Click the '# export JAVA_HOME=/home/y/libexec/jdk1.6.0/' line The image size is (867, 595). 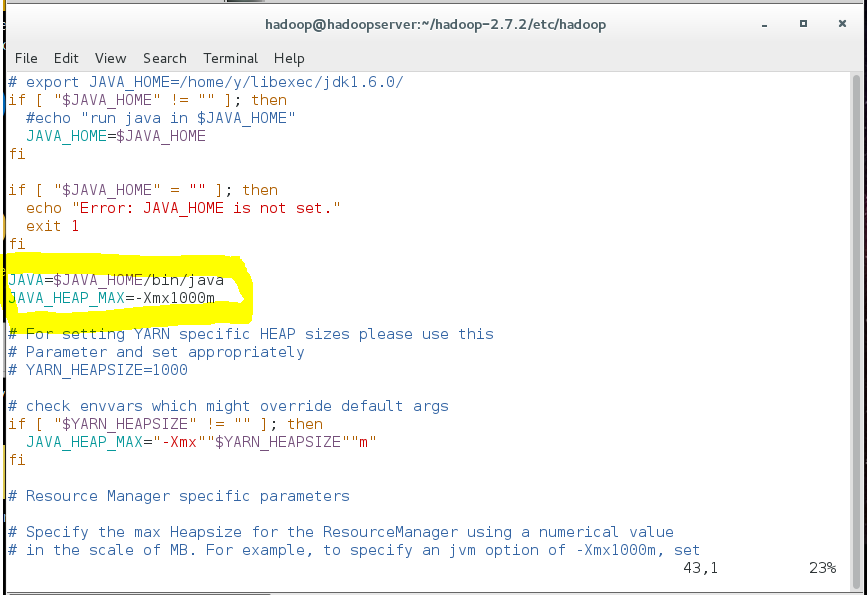pos(206,82)
